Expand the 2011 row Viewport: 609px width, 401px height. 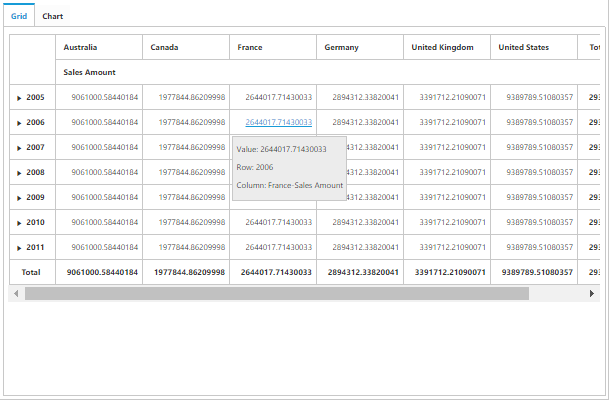(x=19, y=248)
